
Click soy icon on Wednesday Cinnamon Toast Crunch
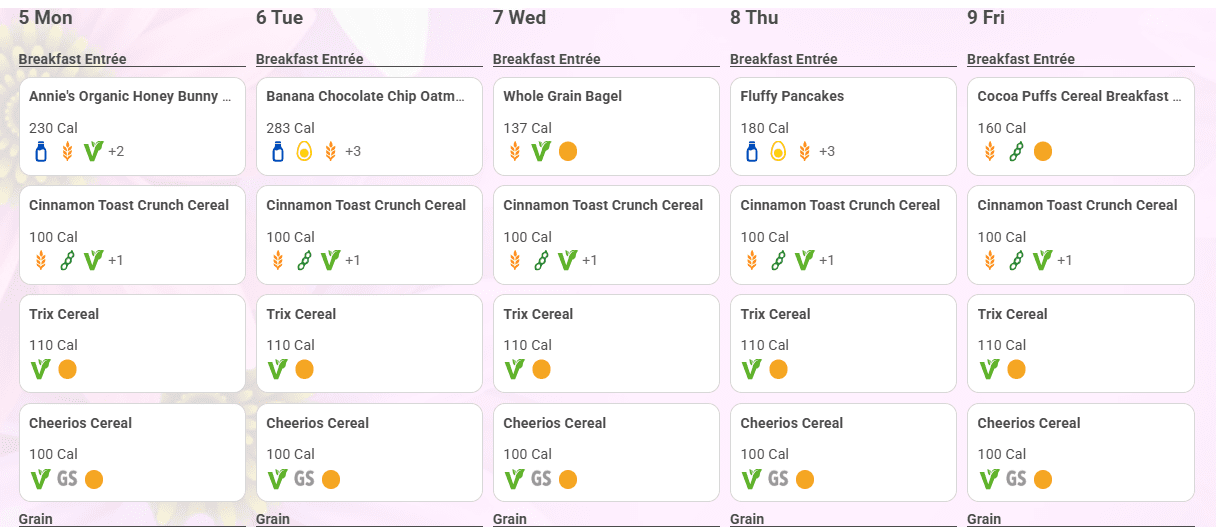click(x=541, y=260)
